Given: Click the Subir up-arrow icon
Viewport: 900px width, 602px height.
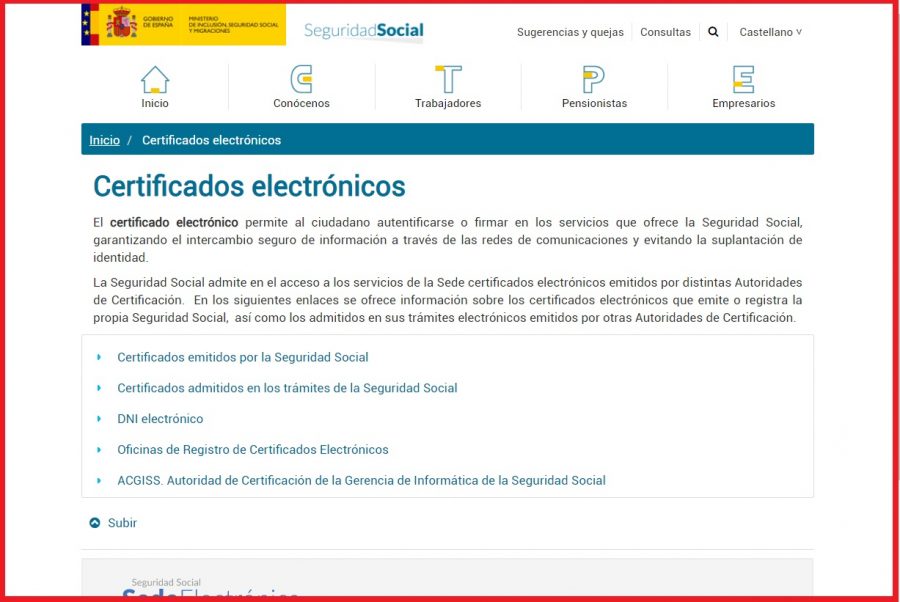Looking at the screenshot, I should click(x=95, y=523).
